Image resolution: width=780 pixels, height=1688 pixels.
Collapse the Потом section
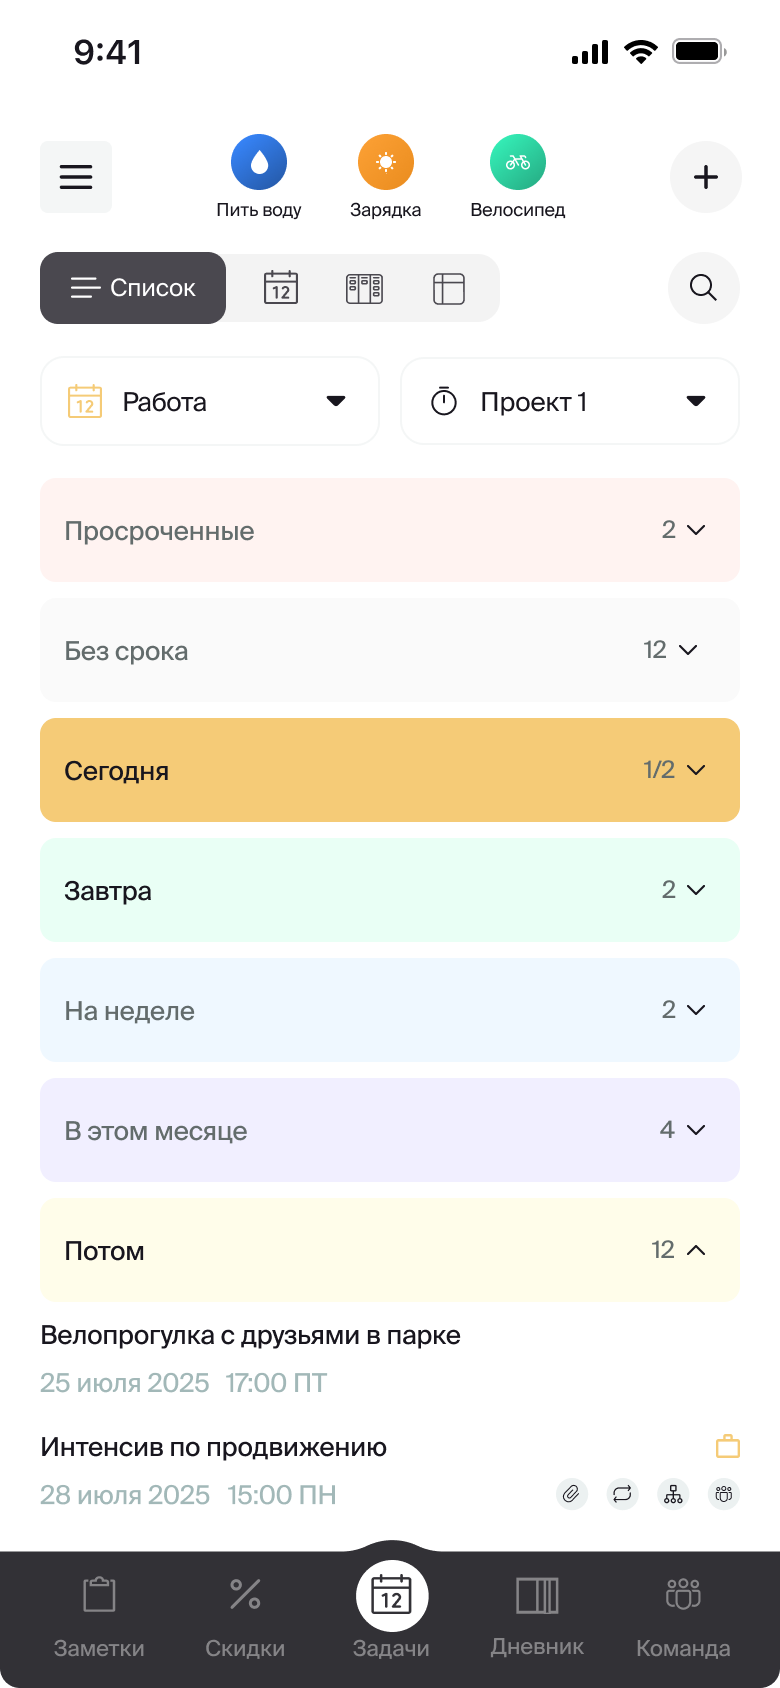click(390, 1250)
